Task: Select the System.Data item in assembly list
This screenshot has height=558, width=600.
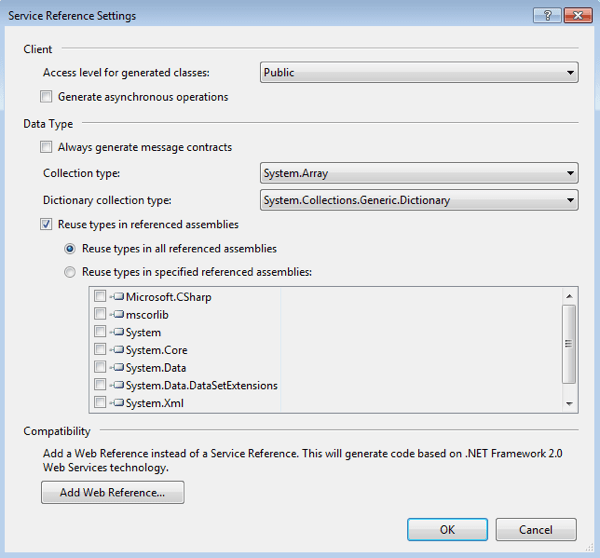Action: (x=156, y=368)
